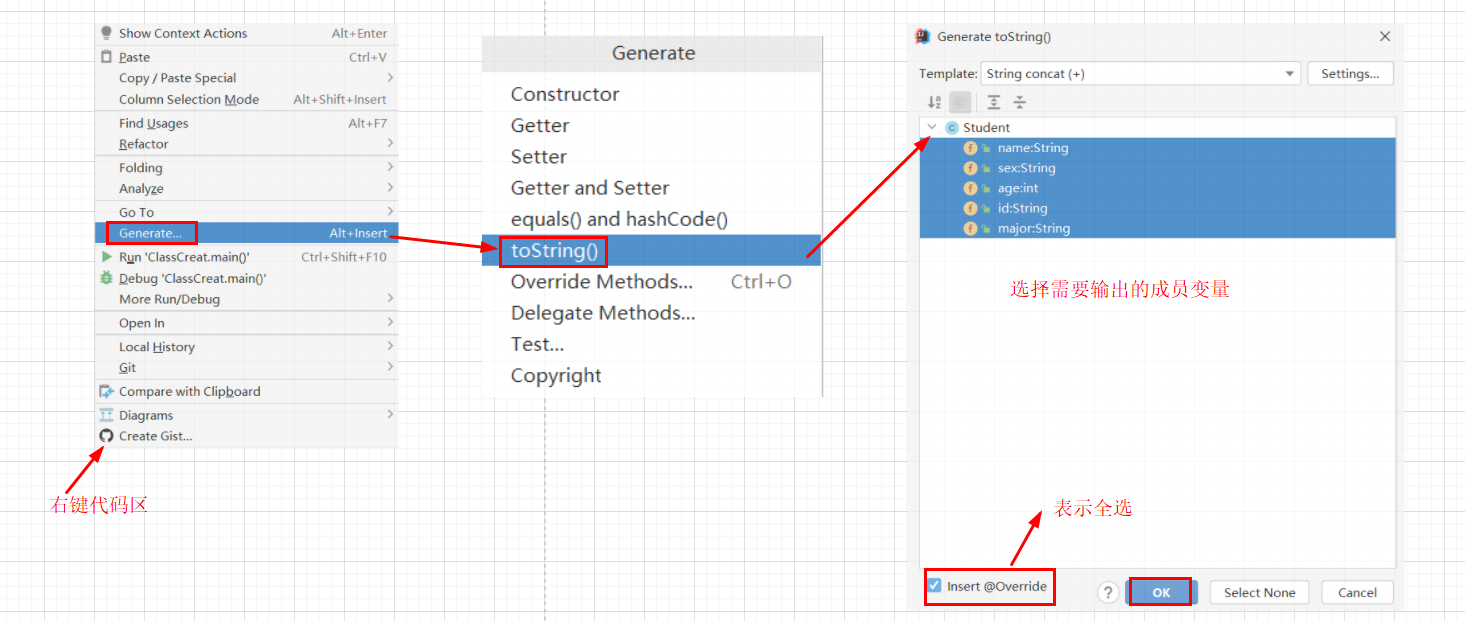Click the IntelliJ logo in dialog title

(x=923, y=36)
